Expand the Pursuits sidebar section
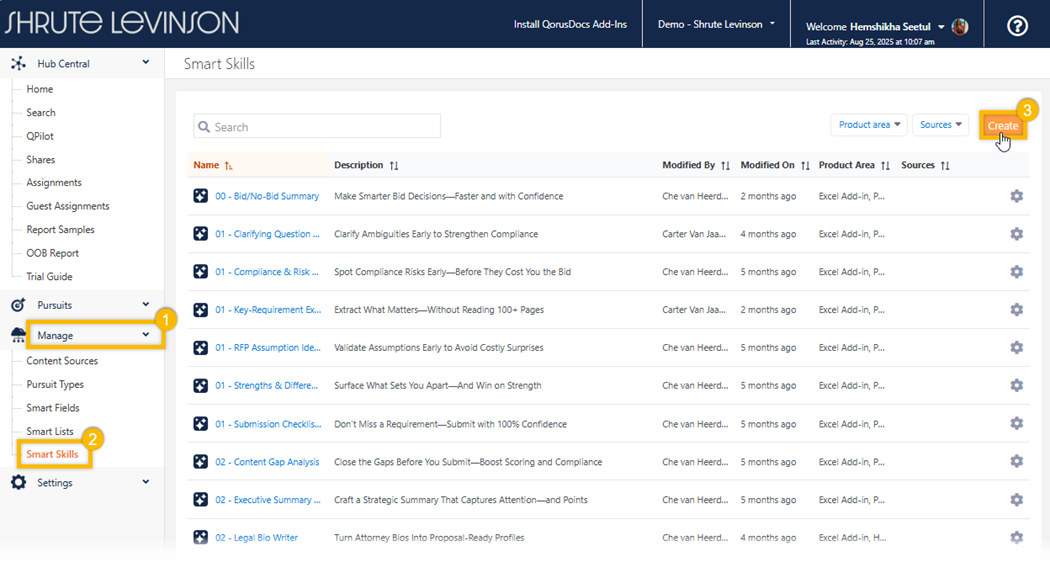Screen dimensions: 1050x562 [146, 305]
